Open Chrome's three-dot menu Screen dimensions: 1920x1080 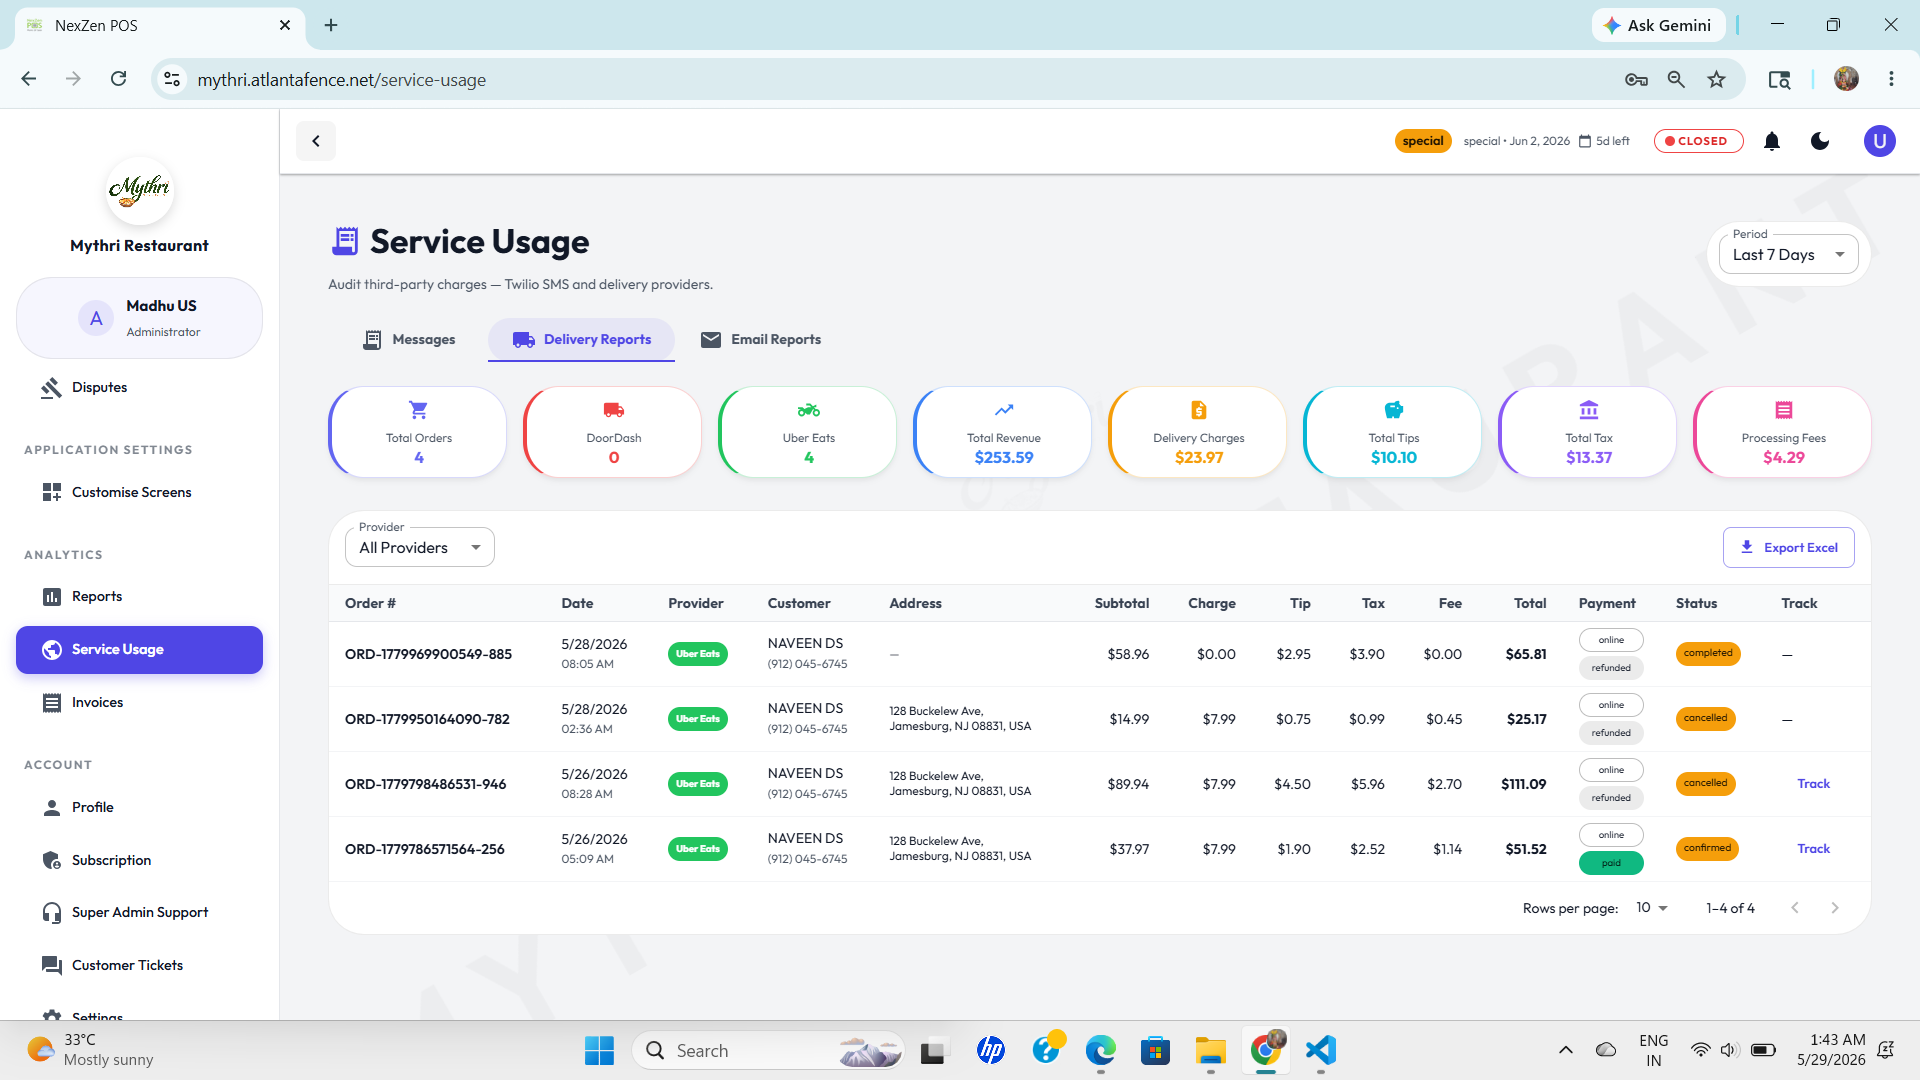tap(1891, 79)
